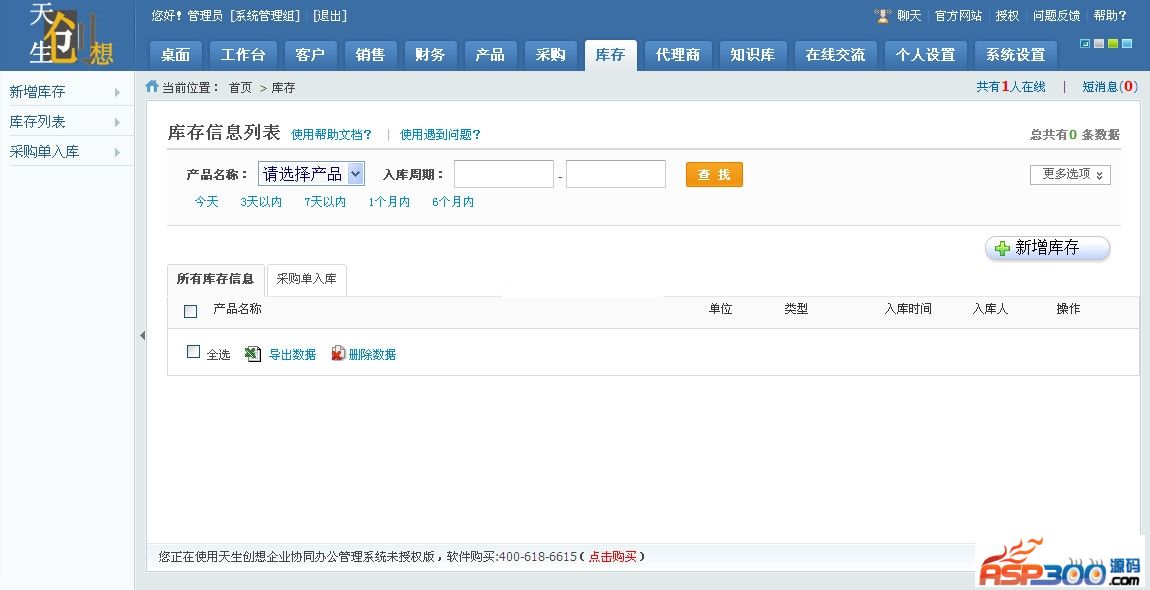Image resolution: width=1150 pixels, height=590 pixels.
Task: Open the 请选择产品 product dropdown
Action: [x=311, y=174]
